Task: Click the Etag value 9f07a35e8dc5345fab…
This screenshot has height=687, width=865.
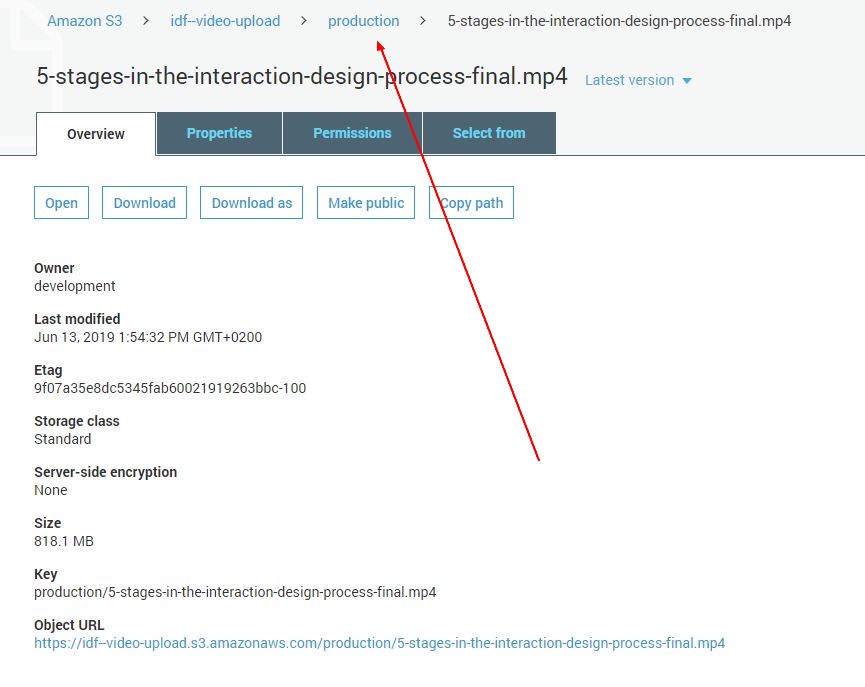Action: 170,388
